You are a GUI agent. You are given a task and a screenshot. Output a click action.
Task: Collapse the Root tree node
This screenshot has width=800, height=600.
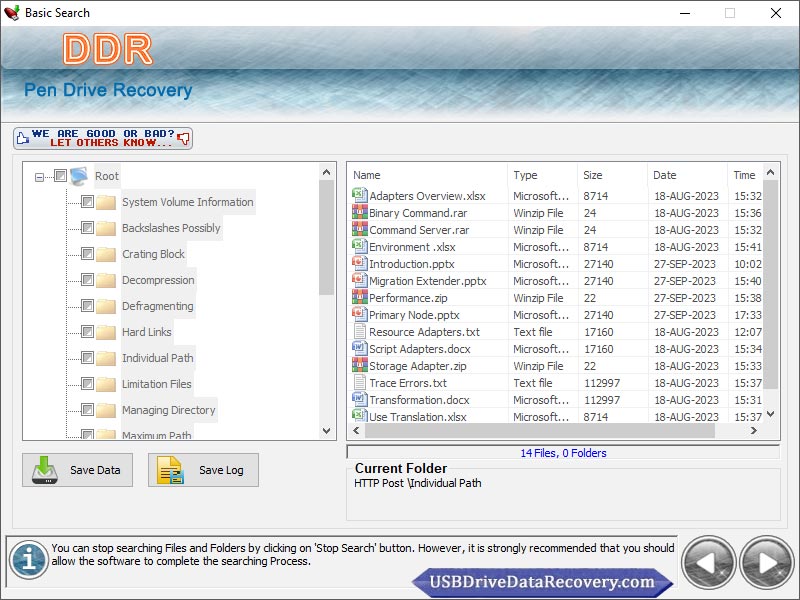40,177
